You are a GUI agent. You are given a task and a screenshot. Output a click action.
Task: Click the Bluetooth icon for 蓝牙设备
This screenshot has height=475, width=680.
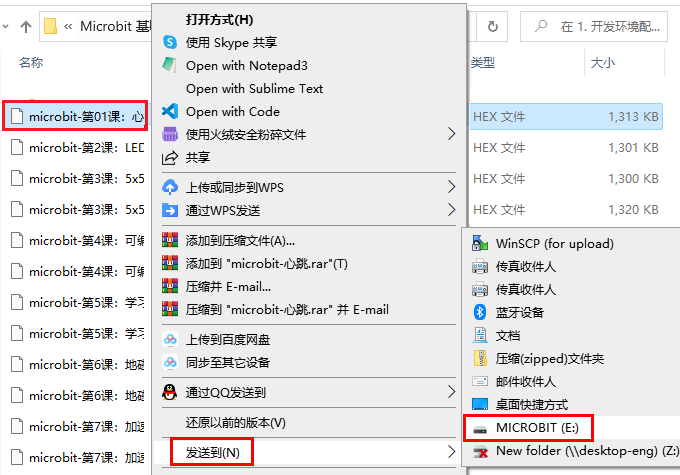pyautogui.click(x=480, y=312)
